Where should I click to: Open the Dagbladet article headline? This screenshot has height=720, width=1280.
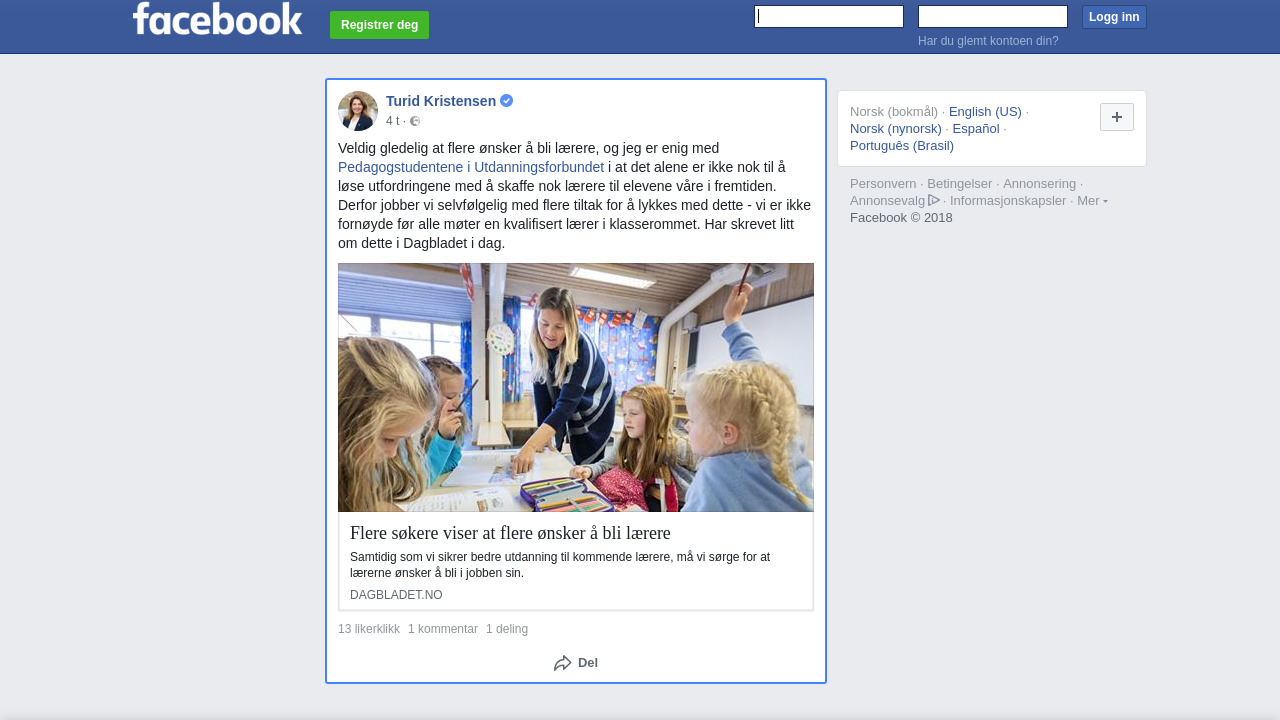click(510, 533)
